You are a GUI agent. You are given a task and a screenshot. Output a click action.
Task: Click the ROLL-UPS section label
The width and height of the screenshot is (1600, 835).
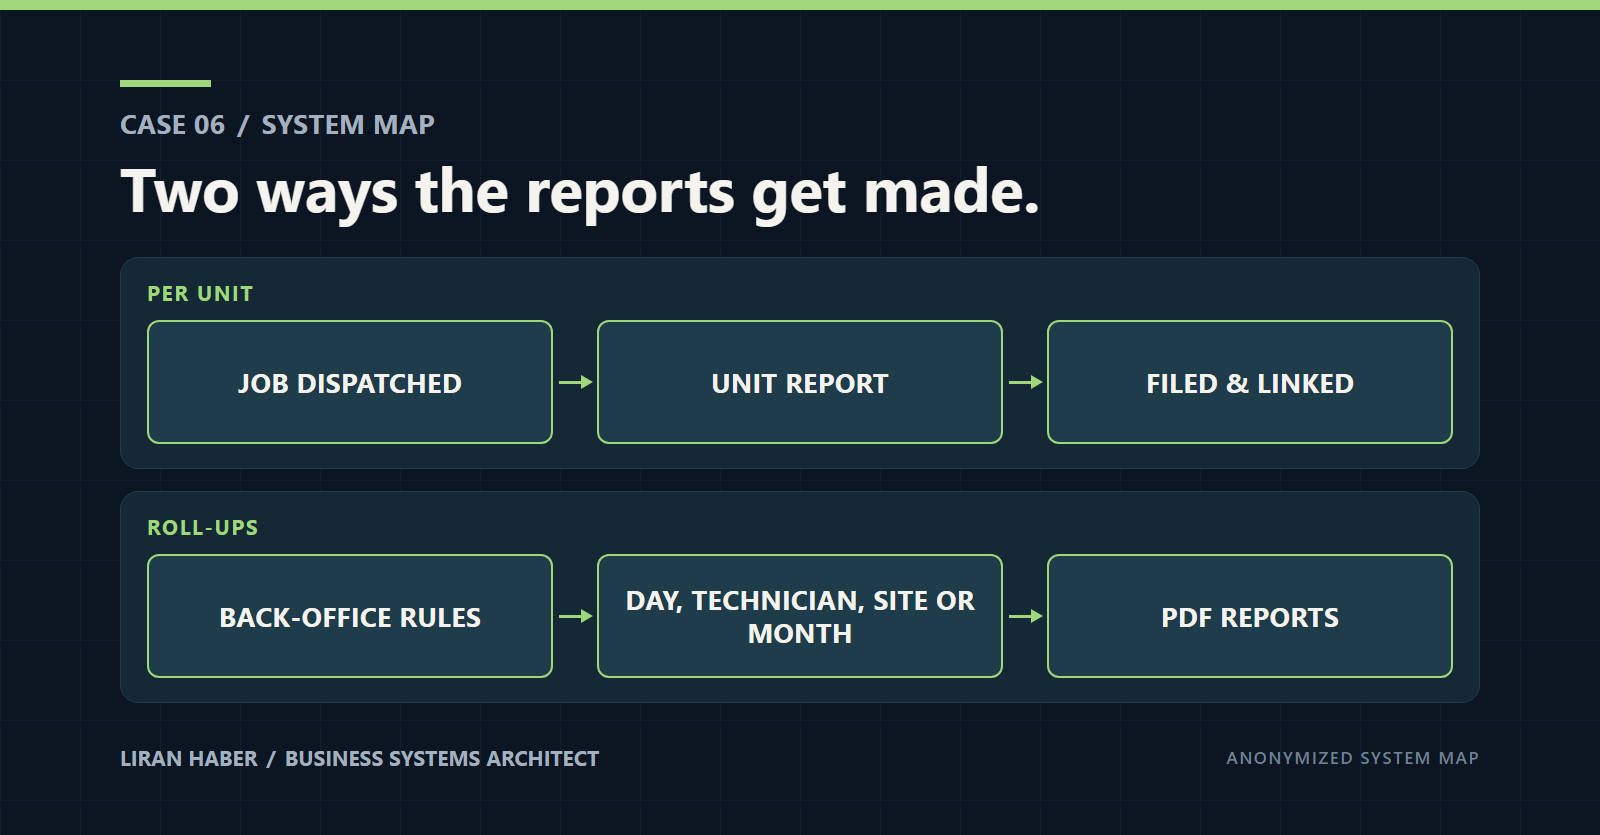click(x=203, y=528)
